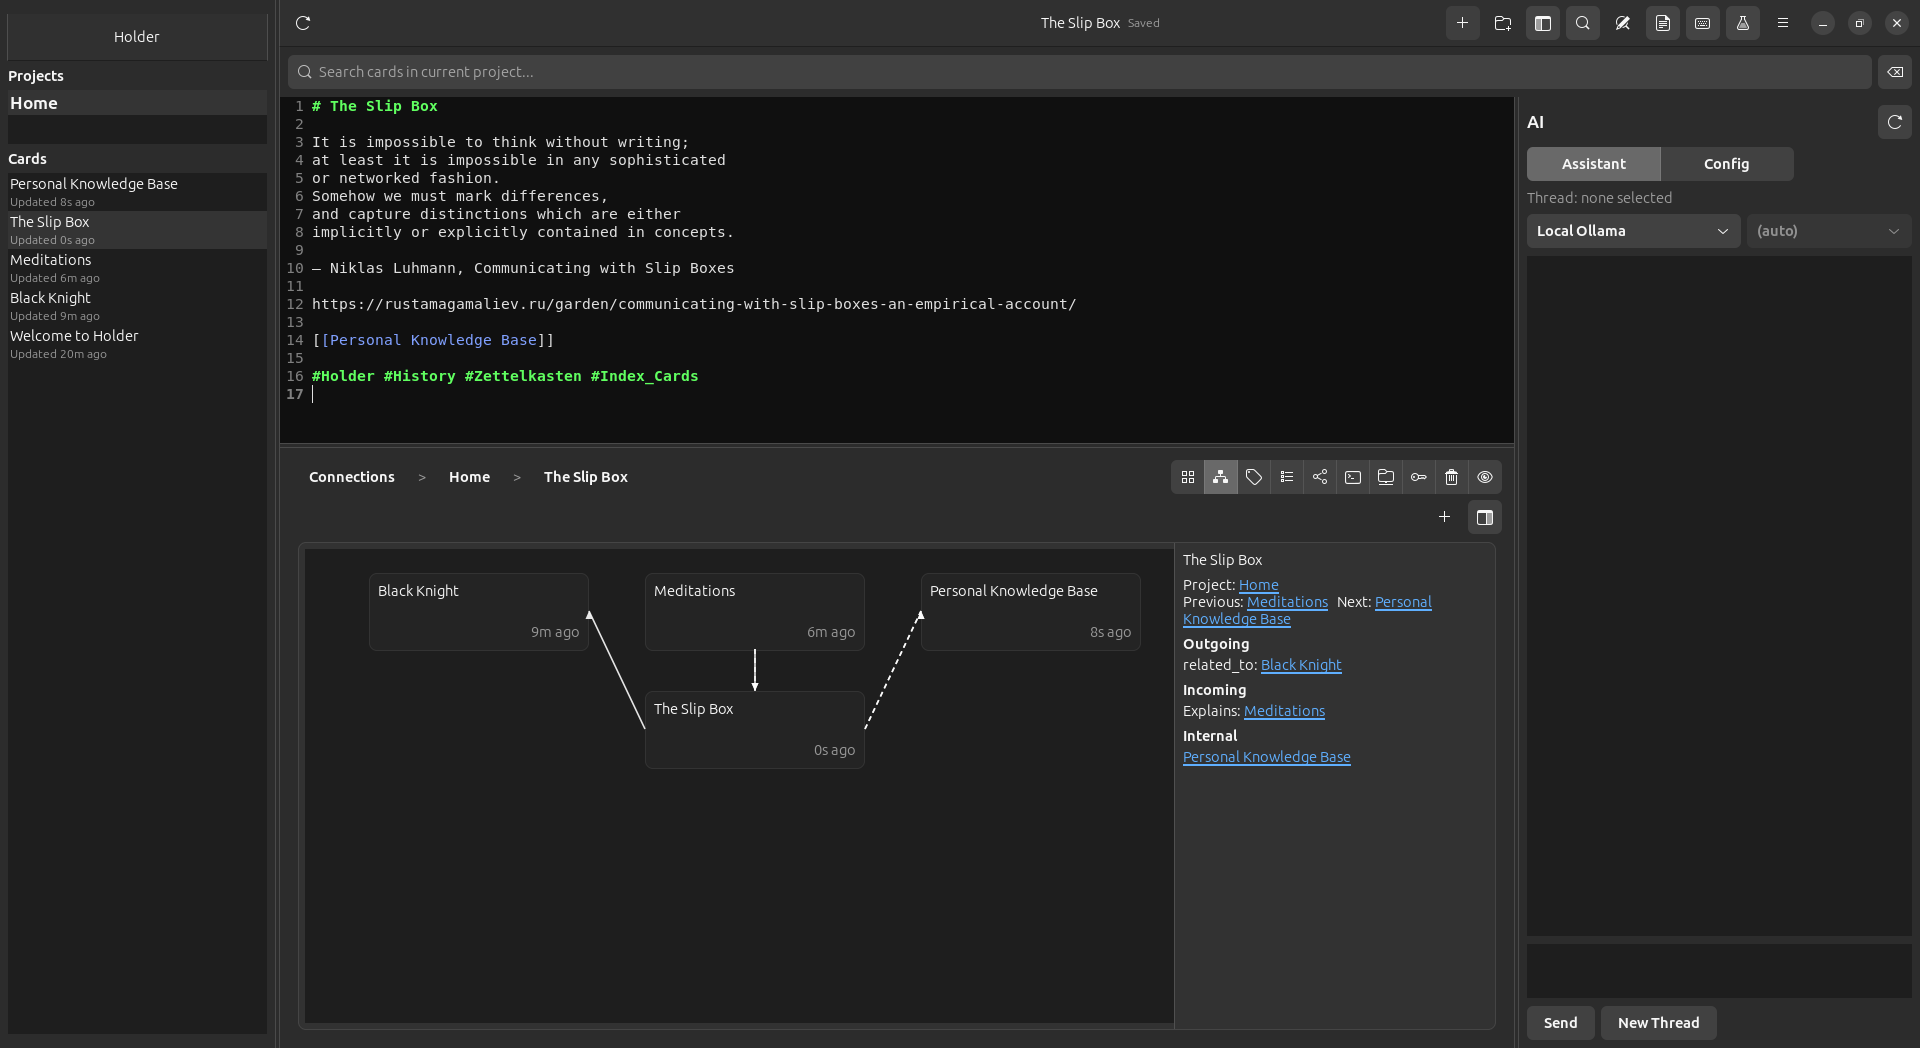Click the refresh icon in the header bar
The image size is (1920, 1048).
click(x=303, y=23)
